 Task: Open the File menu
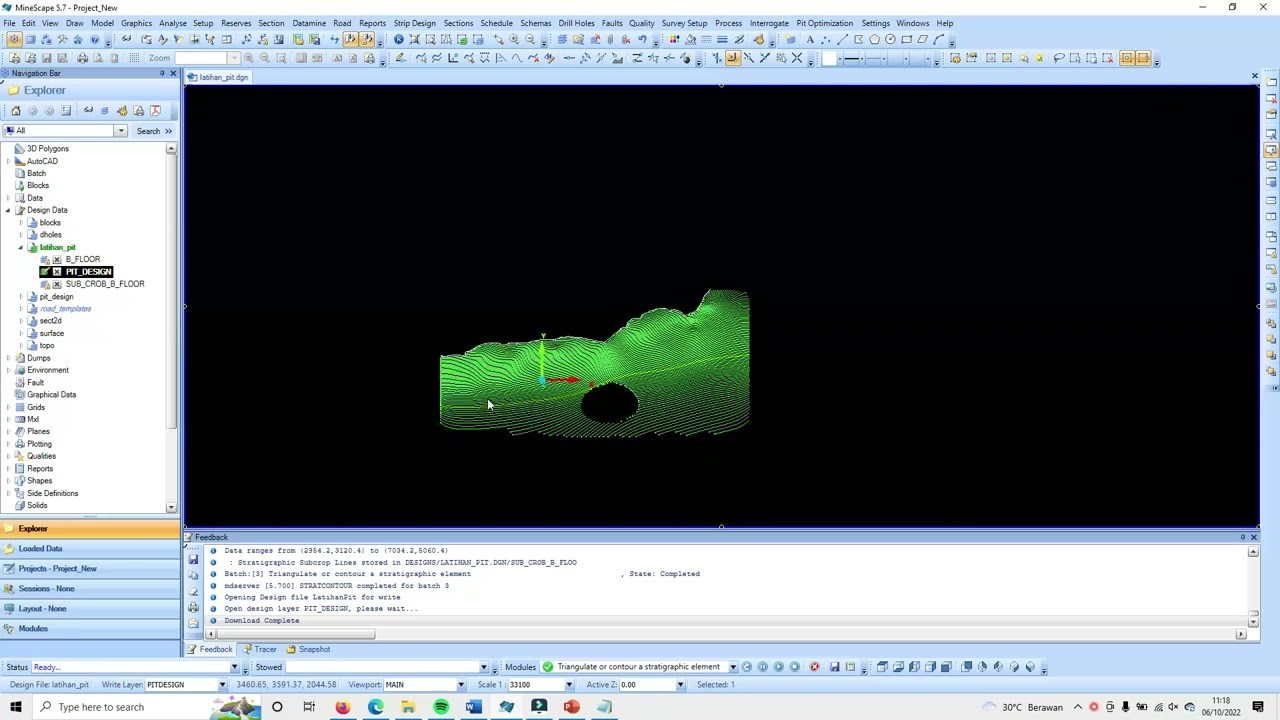[9, 23]
